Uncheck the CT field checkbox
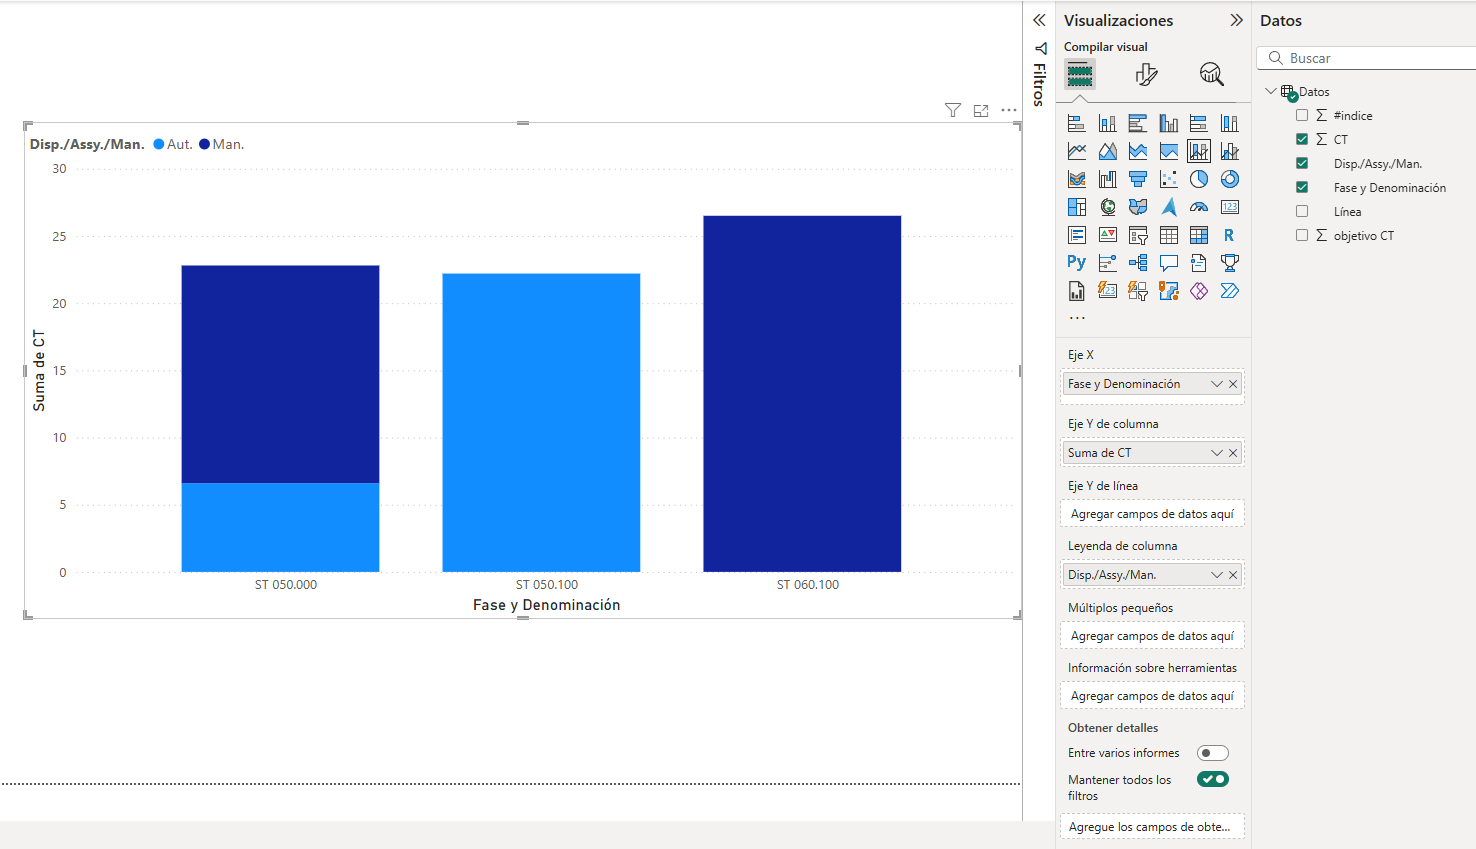The height and width of the screenshot is (849, 1476). click(x=1302, y=139)
